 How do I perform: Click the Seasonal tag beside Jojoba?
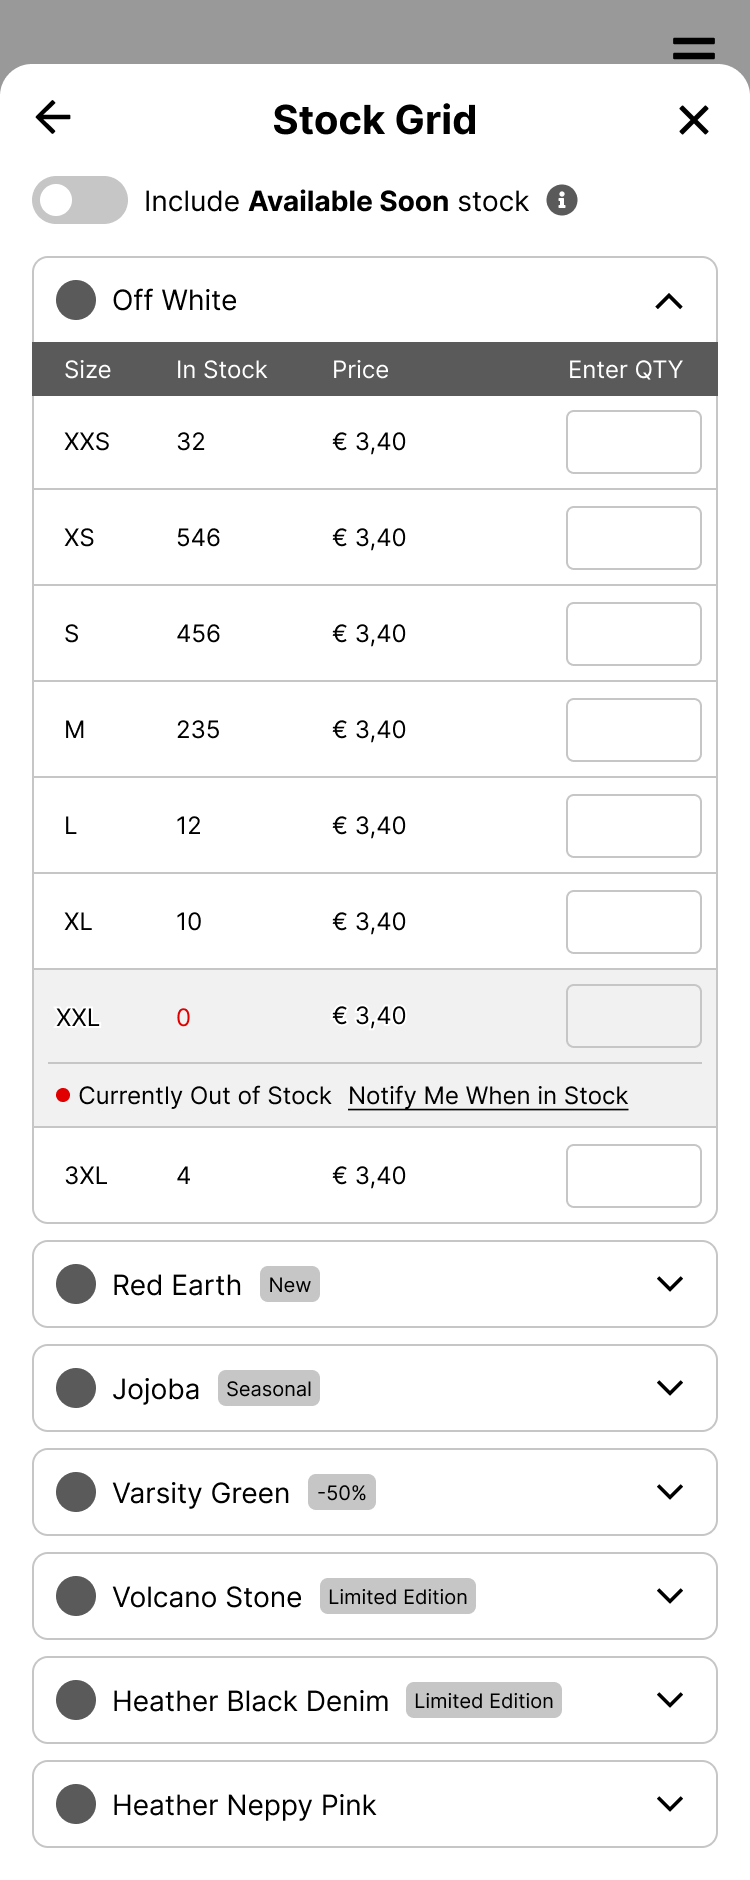[x=268, y=1389]
